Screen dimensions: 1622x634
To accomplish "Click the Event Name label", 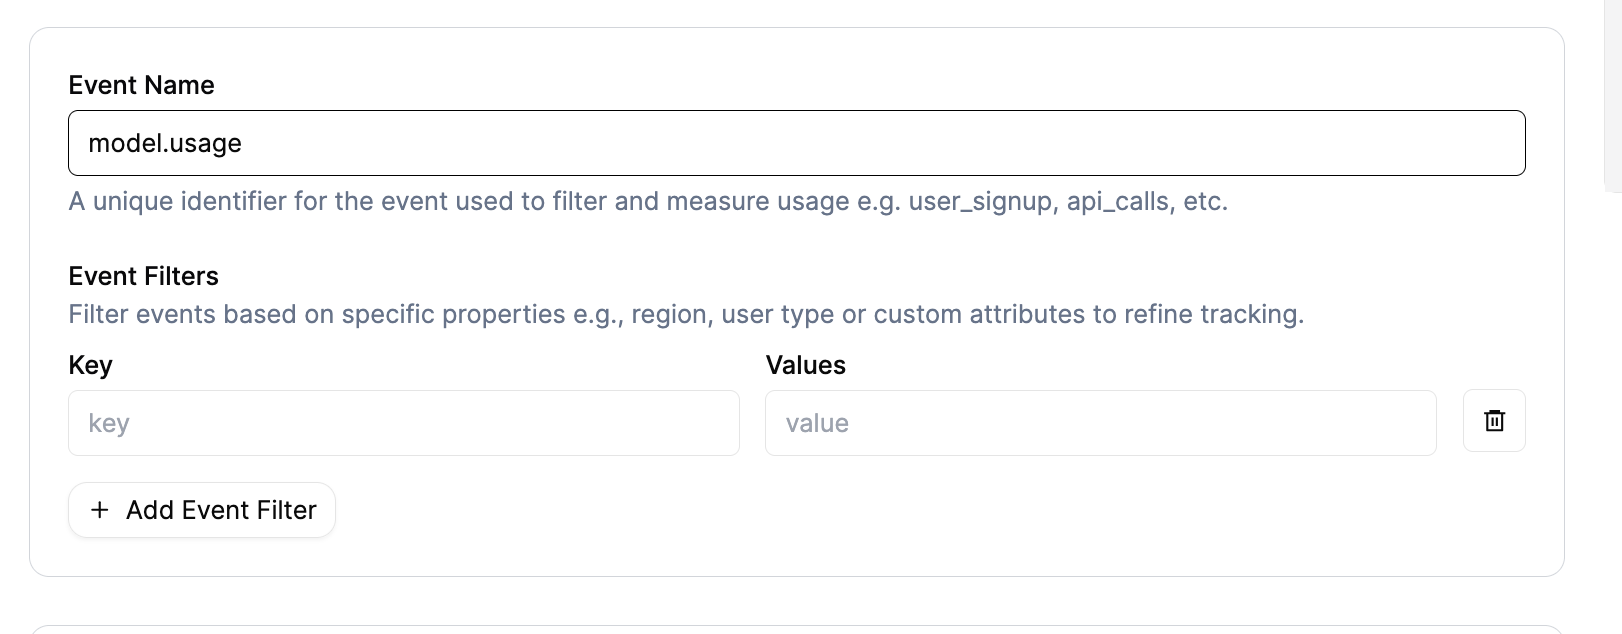I will click(141, 85).
